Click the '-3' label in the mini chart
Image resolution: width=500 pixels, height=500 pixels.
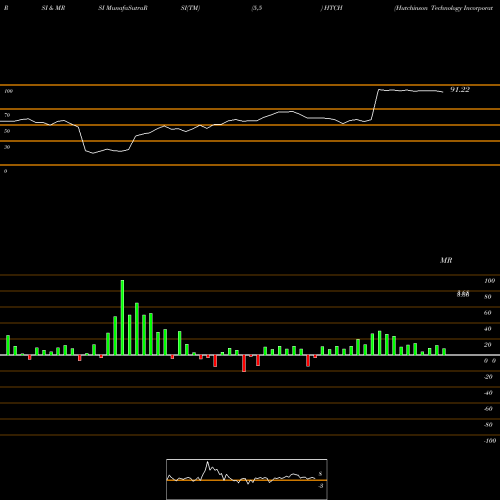[x=321, y=486]
